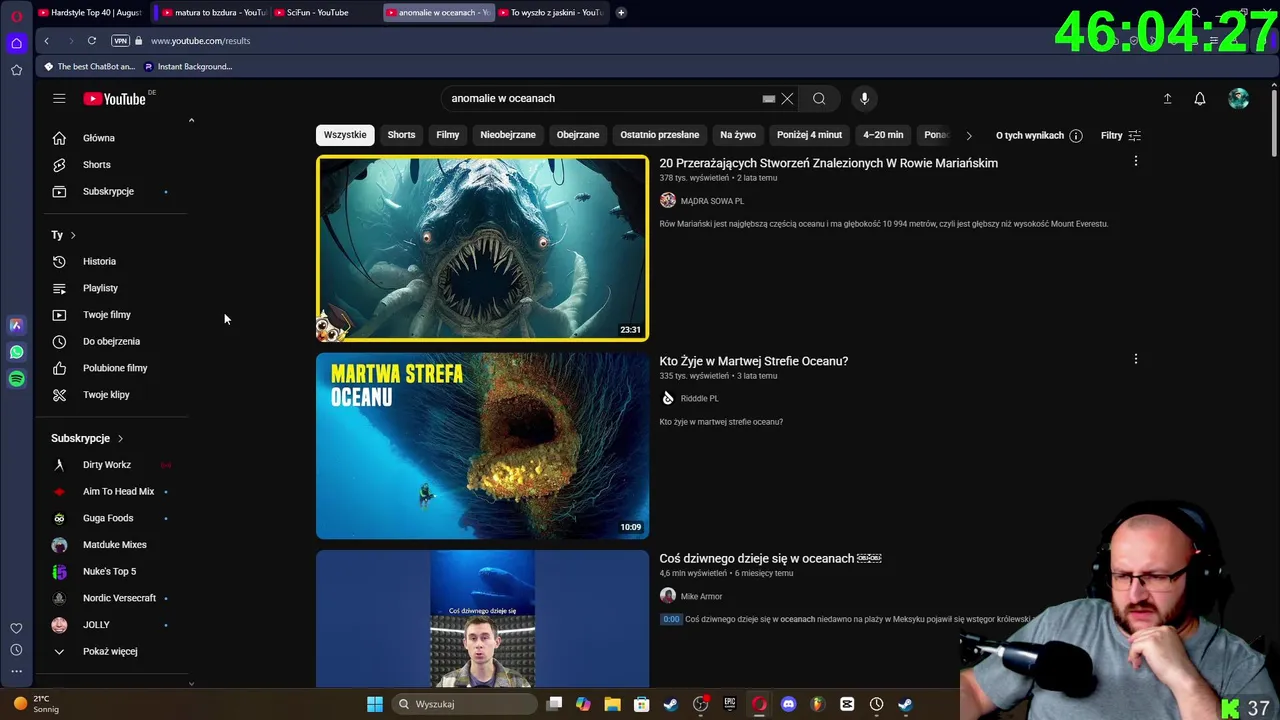1280x720 pixels.
Task: Open options menu for Kto Żyje w Martwej Strefie video
Action: [1135, 359]
